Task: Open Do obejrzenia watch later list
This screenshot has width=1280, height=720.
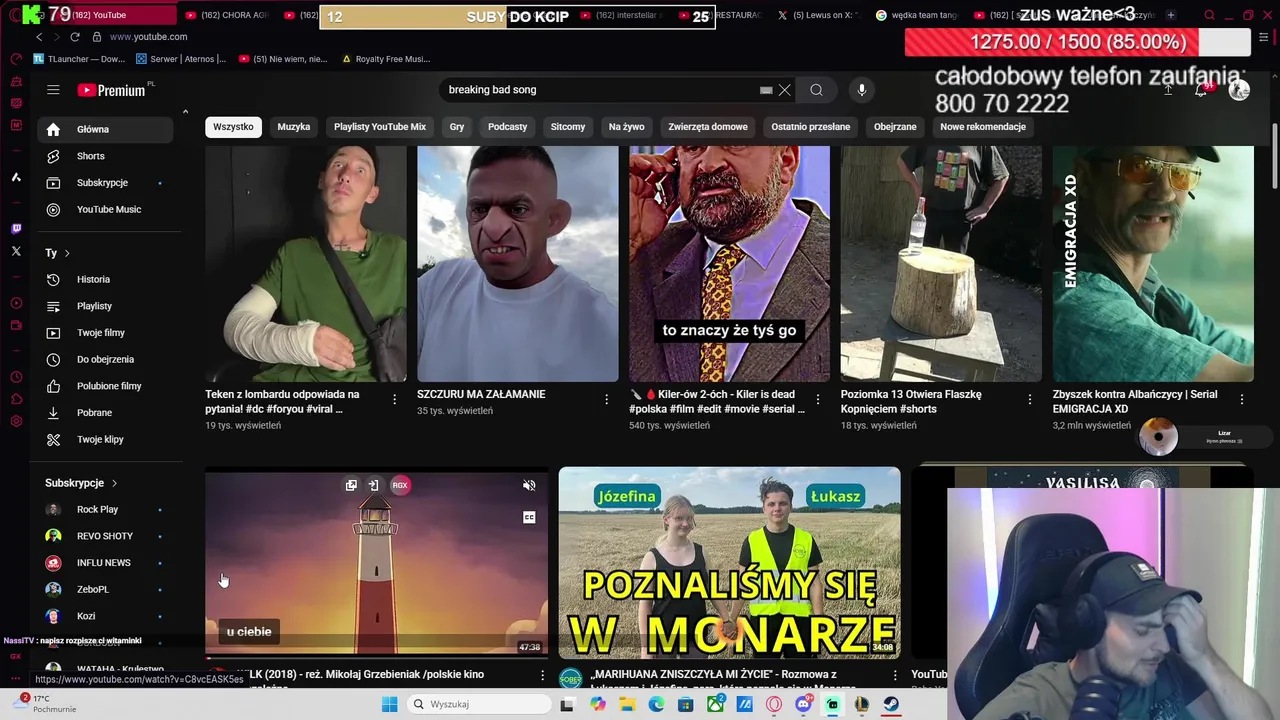Action: (x=105, y=359)
